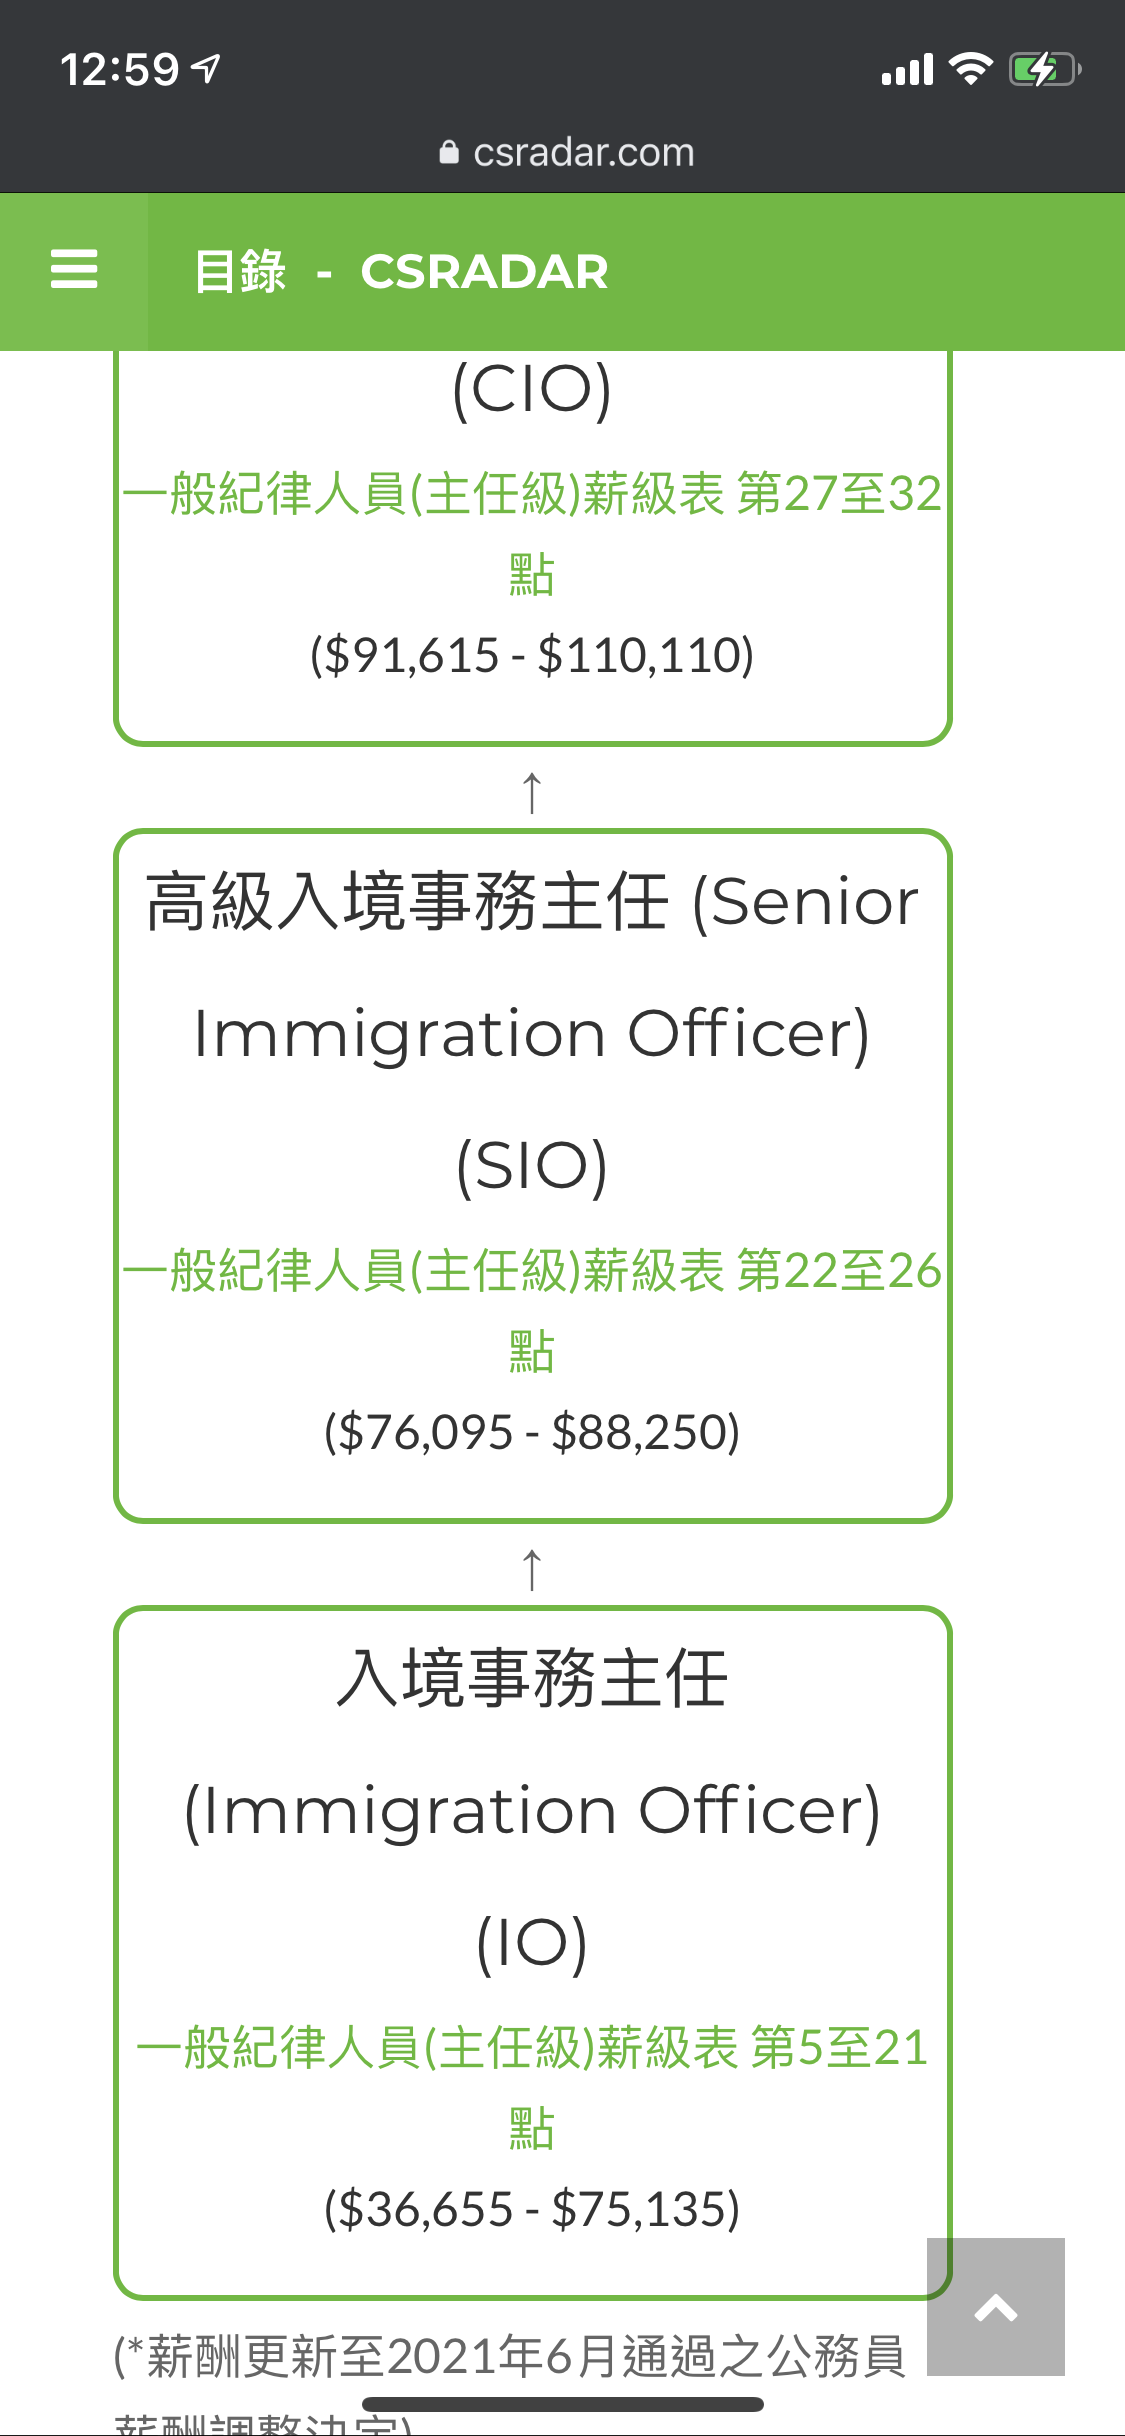Screen dimensions: 1125x2436
Task: Tap the scroll-to-top arrow button
Action: [995, 2306]
